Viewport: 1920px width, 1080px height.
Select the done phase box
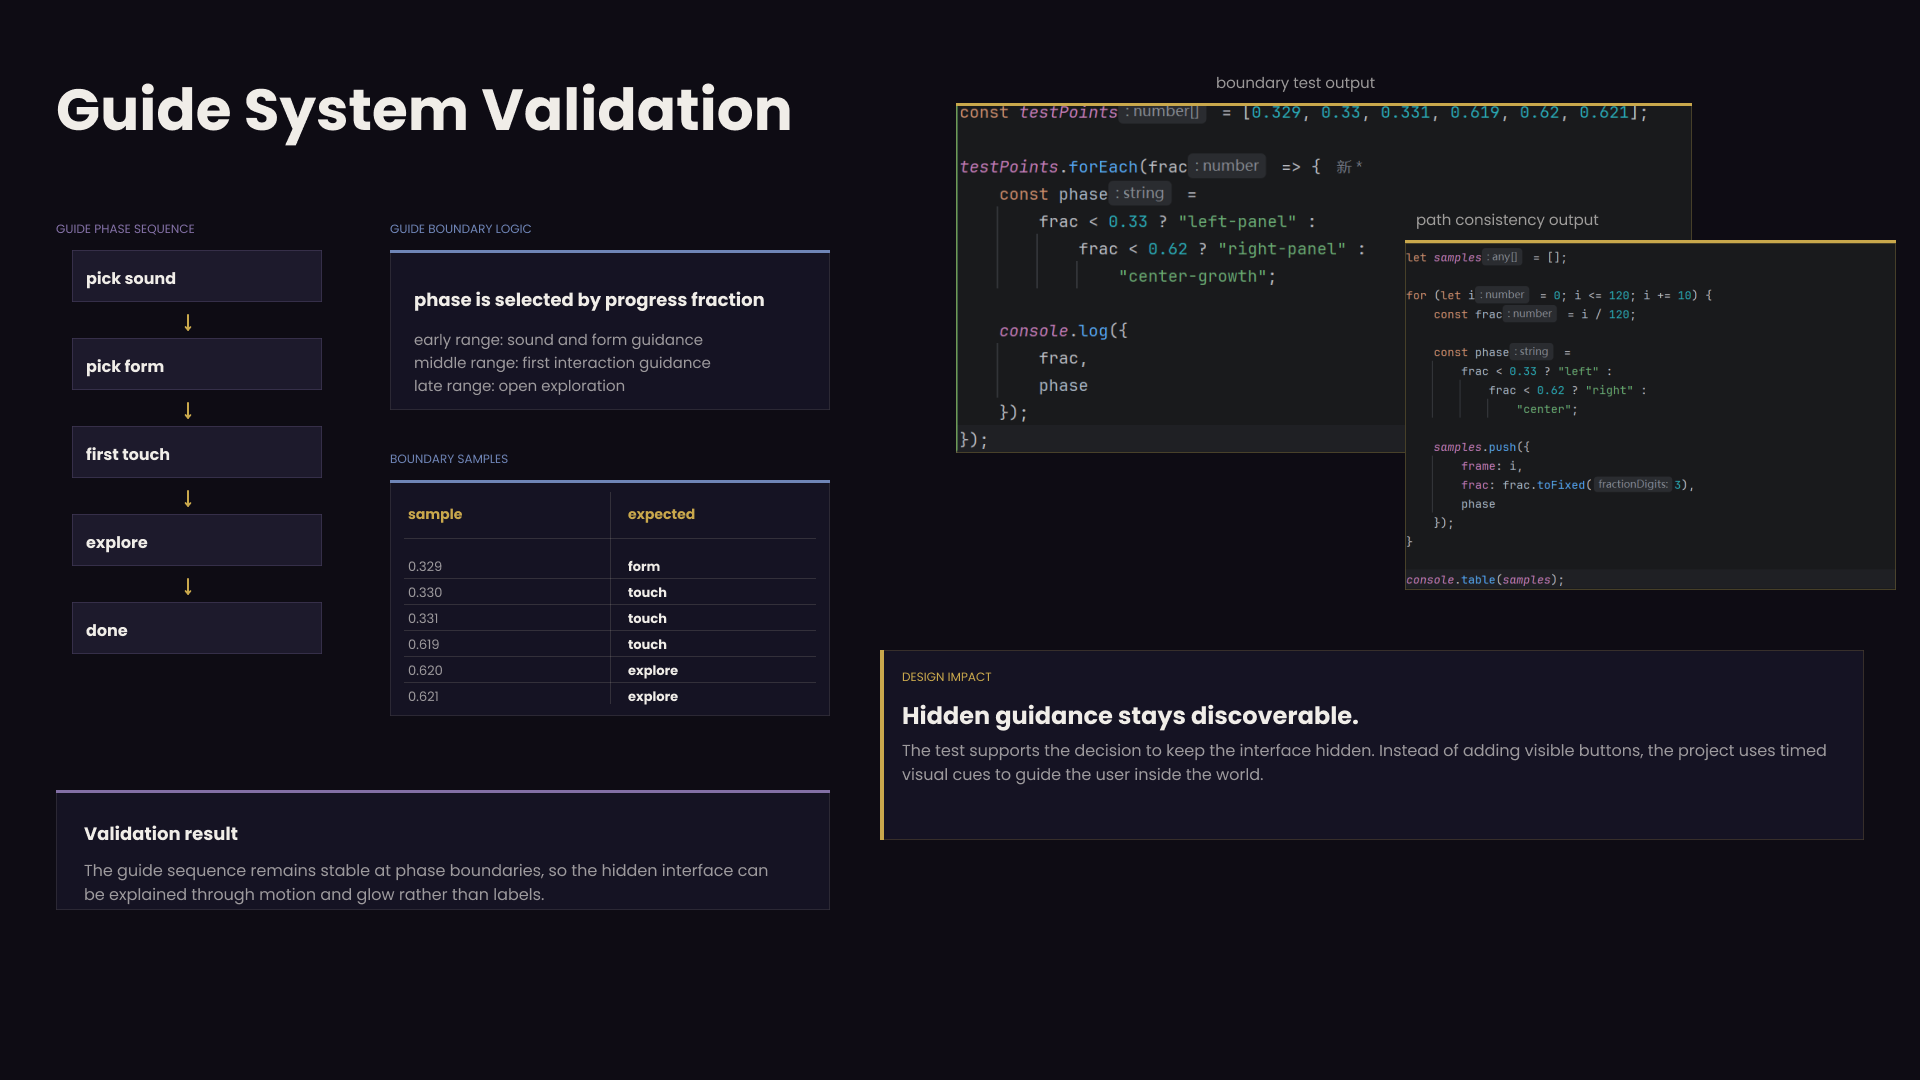coord(197,628)
